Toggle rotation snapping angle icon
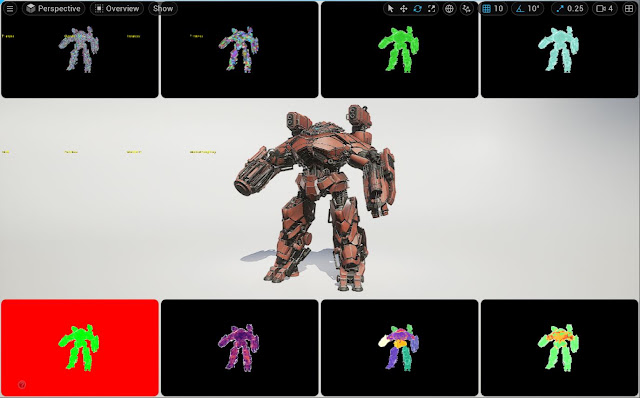 [x=520, y=9]
